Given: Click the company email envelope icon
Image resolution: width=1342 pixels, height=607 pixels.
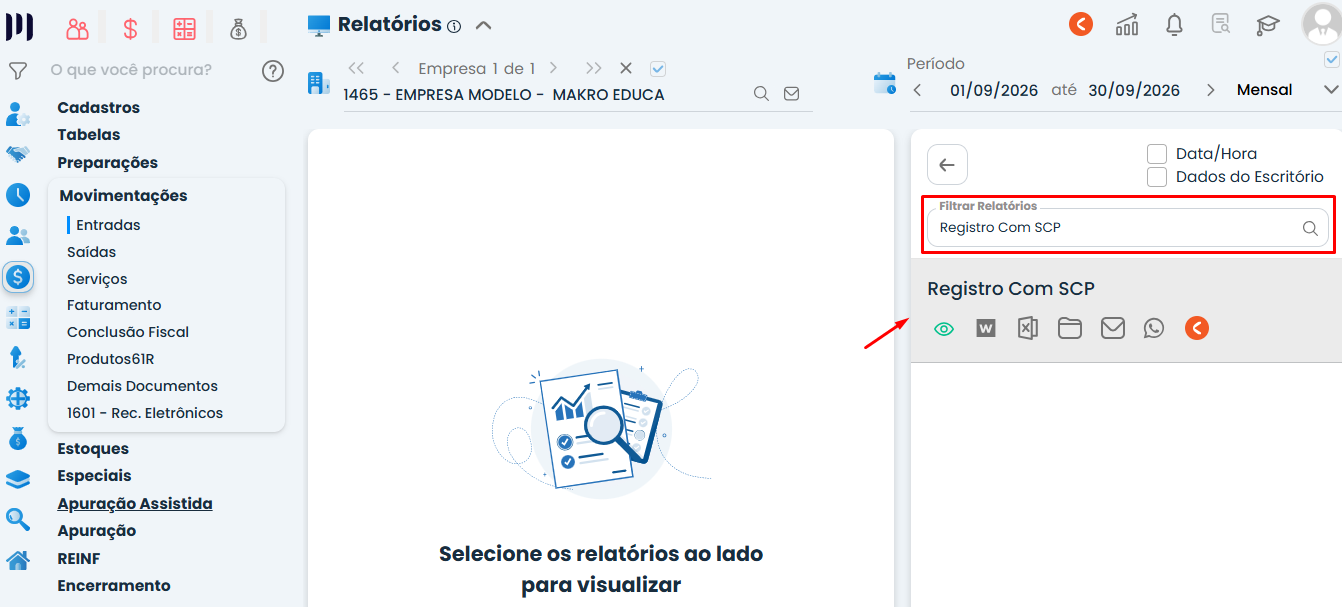Looking at the screenshot, I should [791, 94].
